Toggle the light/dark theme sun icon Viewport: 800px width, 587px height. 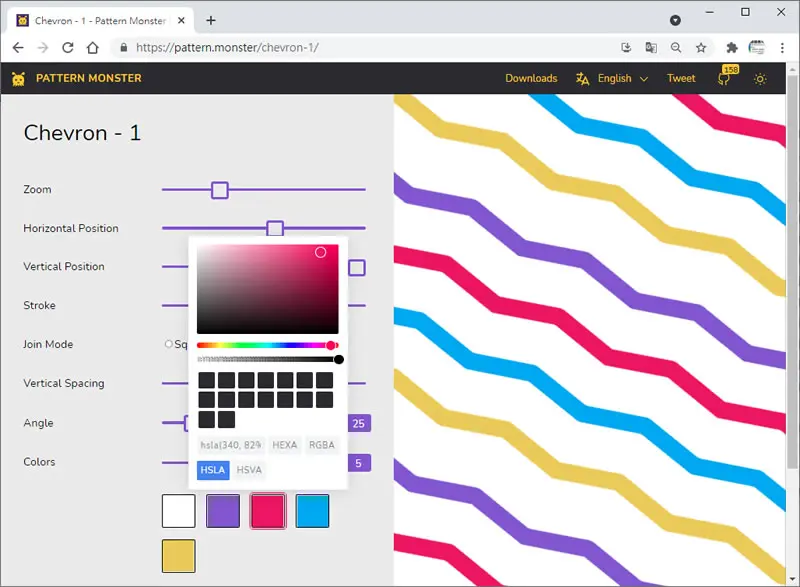point(760,79)
